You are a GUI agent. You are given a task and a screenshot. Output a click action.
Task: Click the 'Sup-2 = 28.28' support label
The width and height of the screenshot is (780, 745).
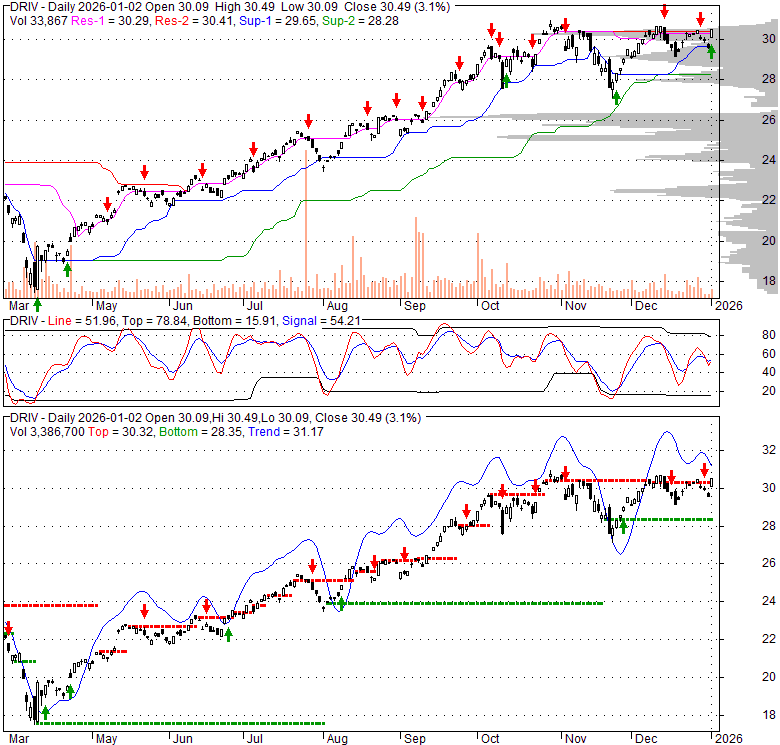point(360,21)
